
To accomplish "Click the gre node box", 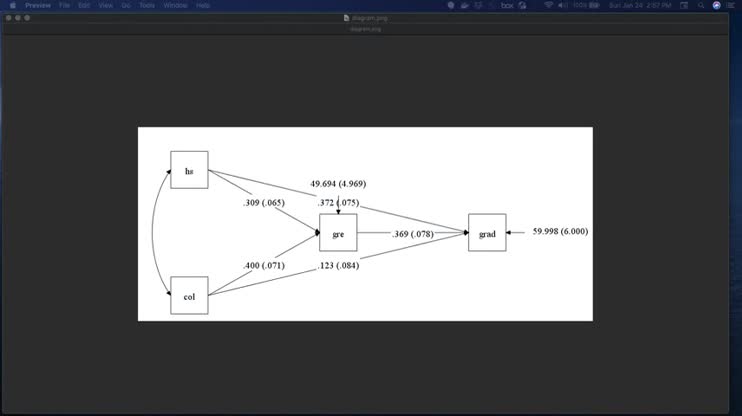I will 338,232.
